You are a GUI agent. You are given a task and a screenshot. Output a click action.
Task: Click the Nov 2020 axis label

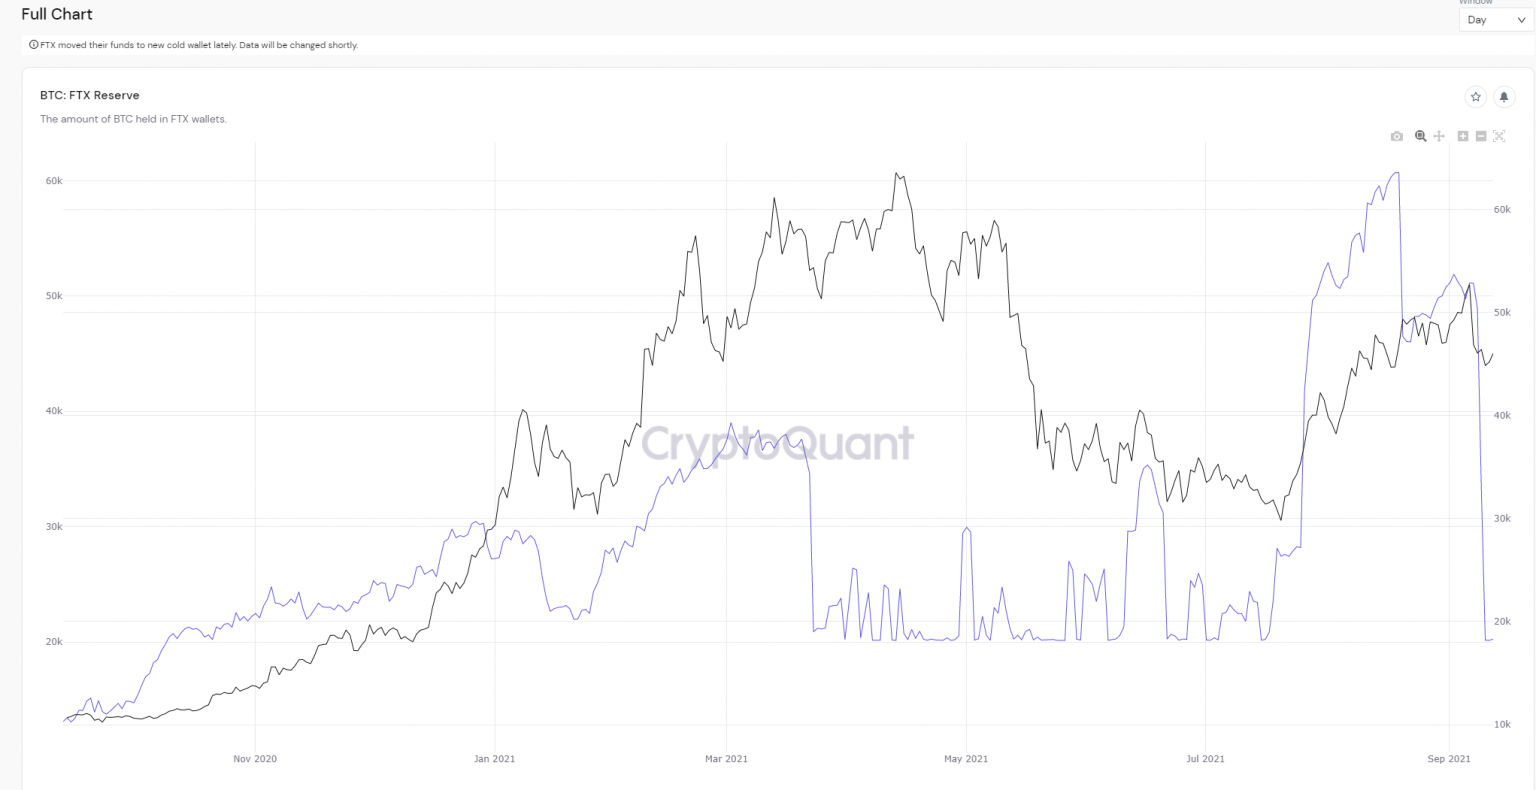pos(255,759)
